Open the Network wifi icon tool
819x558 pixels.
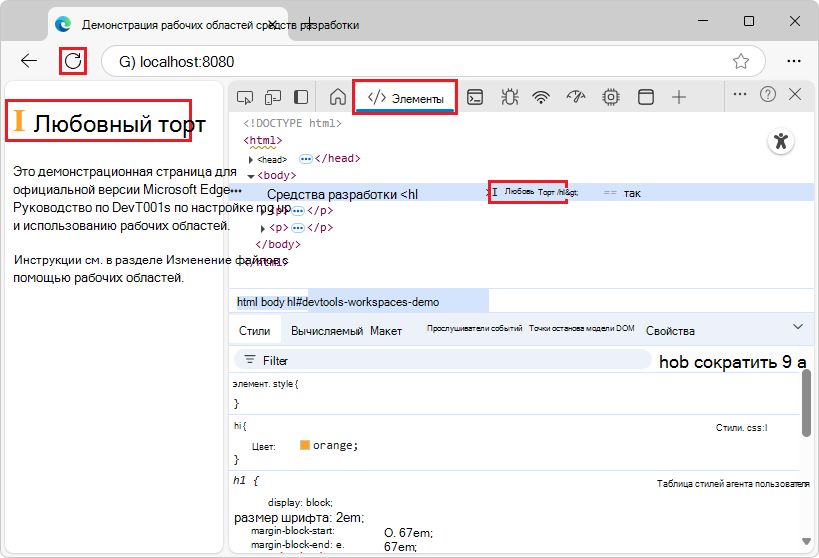541,97
